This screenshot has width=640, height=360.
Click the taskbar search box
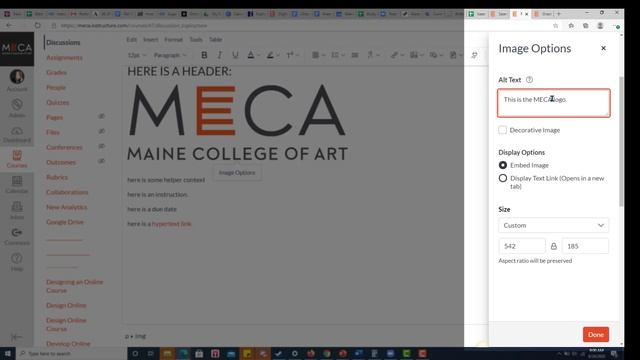tap(71, 353)
